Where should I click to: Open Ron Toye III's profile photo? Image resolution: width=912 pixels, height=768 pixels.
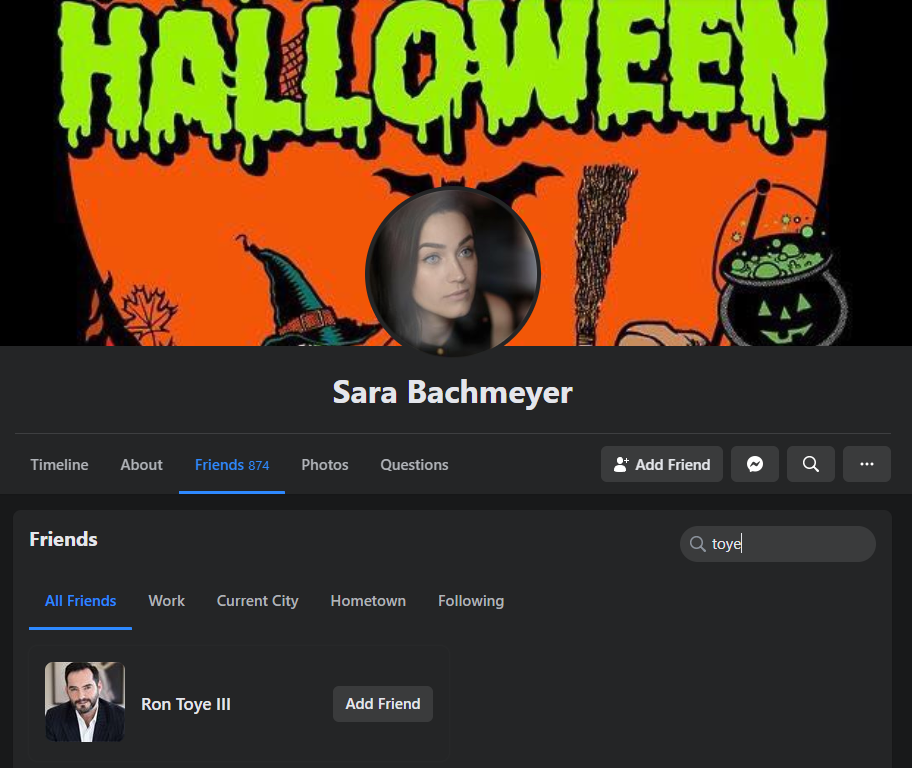click(x=85, y=702)
